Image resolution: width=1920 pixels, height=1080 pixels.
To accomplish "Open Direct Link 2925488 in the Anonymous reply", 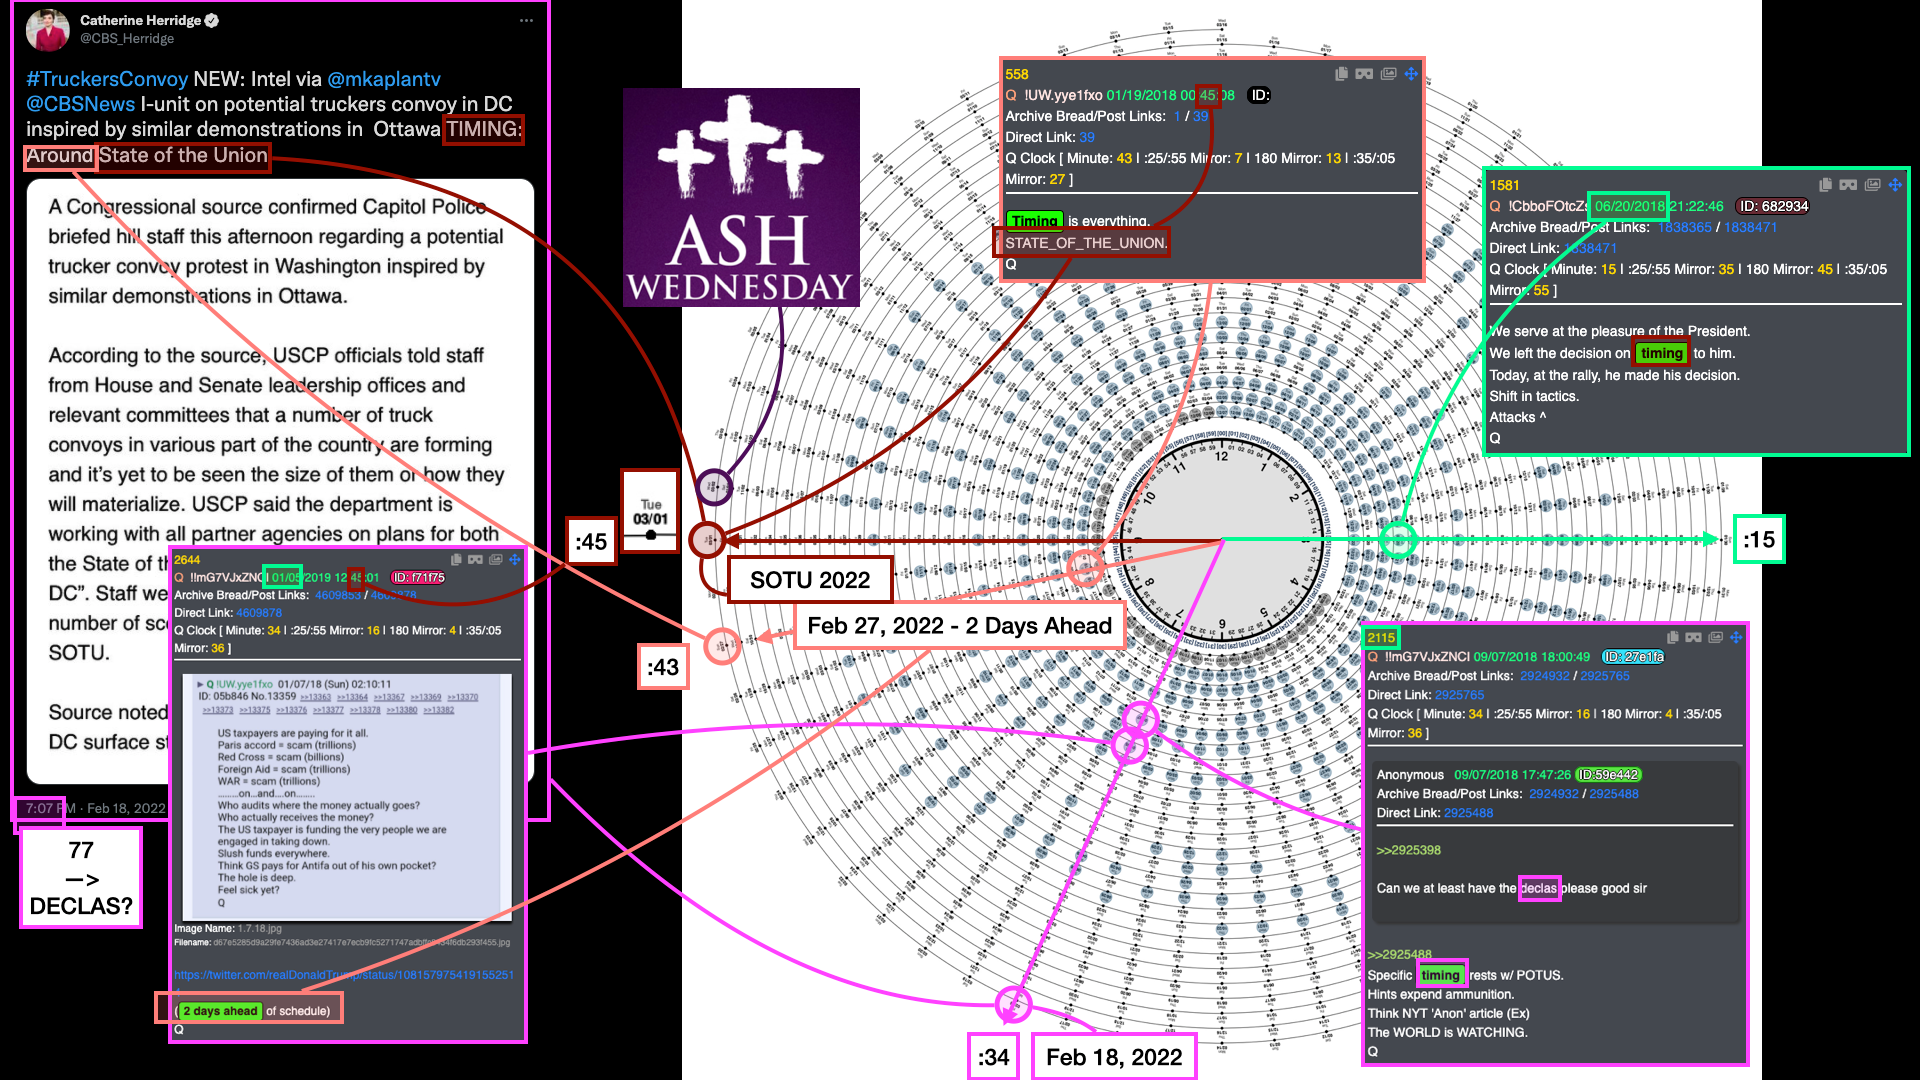I will (1468, 813).
